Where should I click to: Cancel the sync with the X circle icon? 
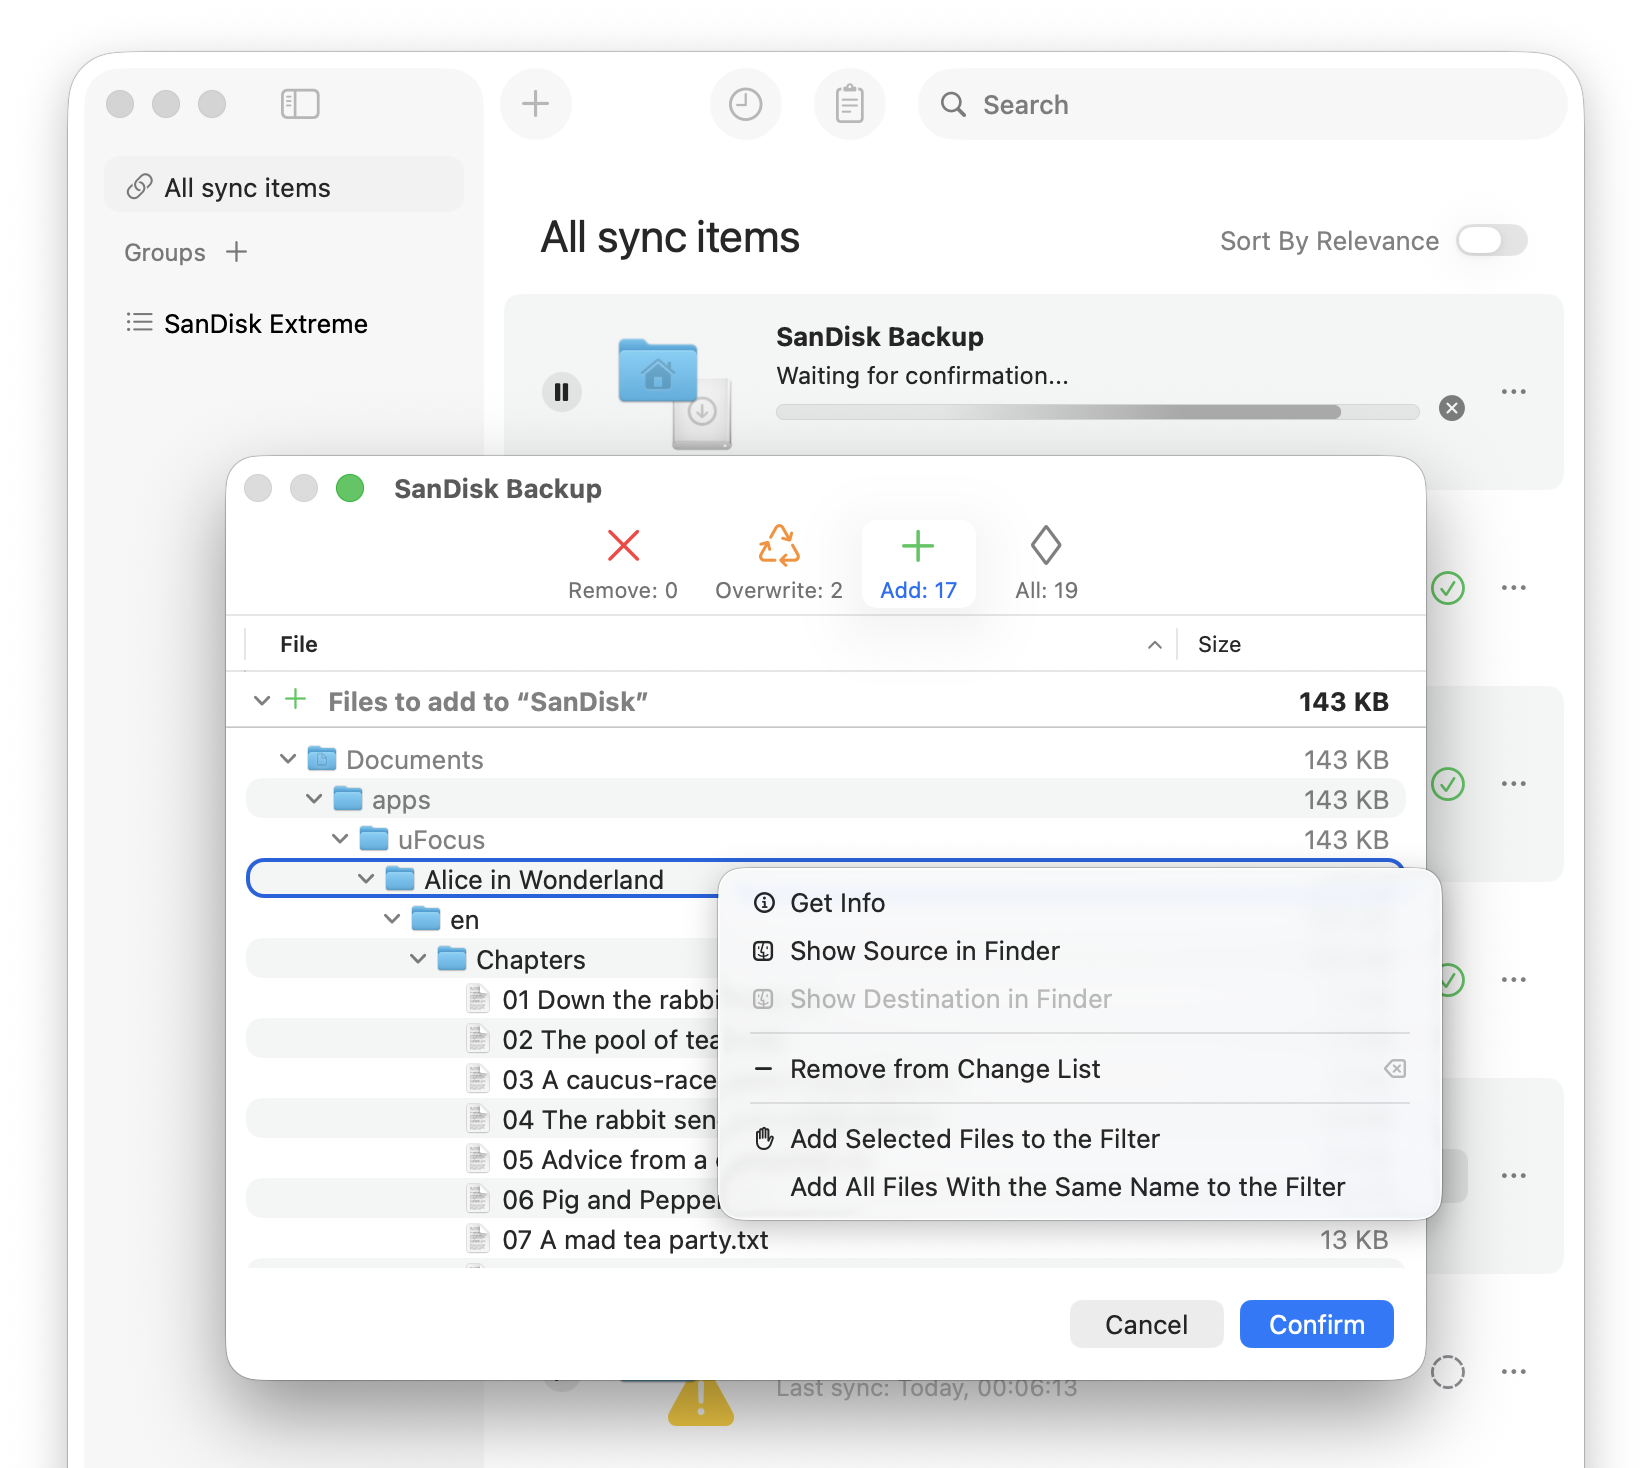pyautogui.click(x=1451, y=408)
